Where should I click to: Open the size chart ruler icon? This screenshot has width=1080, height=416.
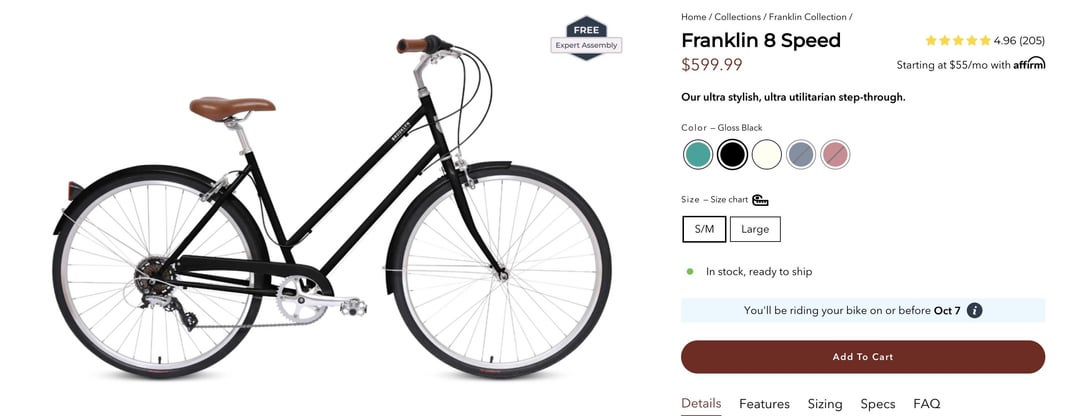click(x=760, y=200)
